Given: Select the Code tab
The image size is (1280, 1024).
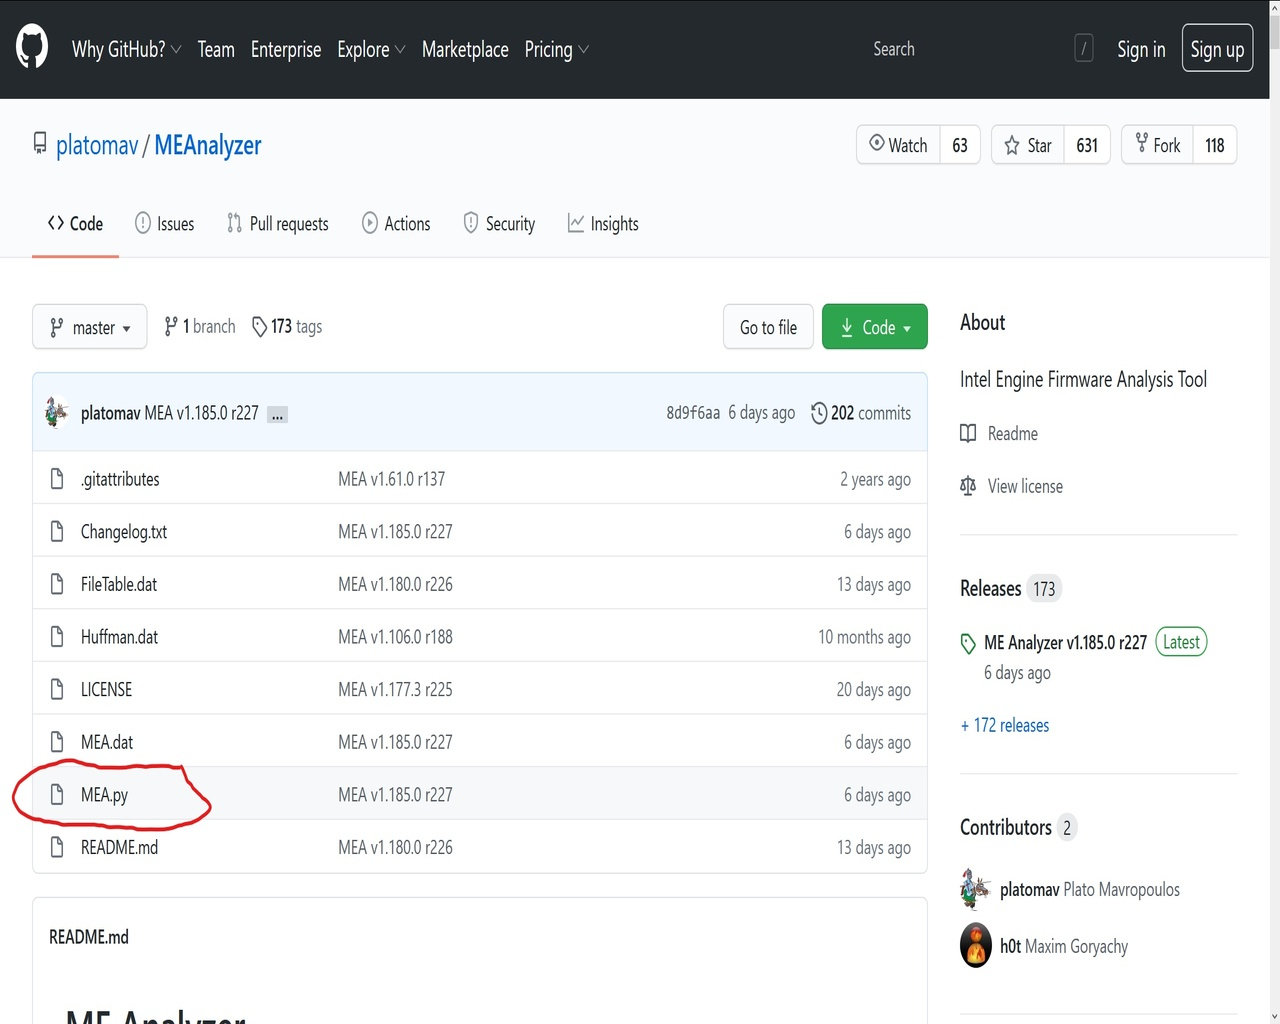Looking at the screenshot, I should (75, 224).
